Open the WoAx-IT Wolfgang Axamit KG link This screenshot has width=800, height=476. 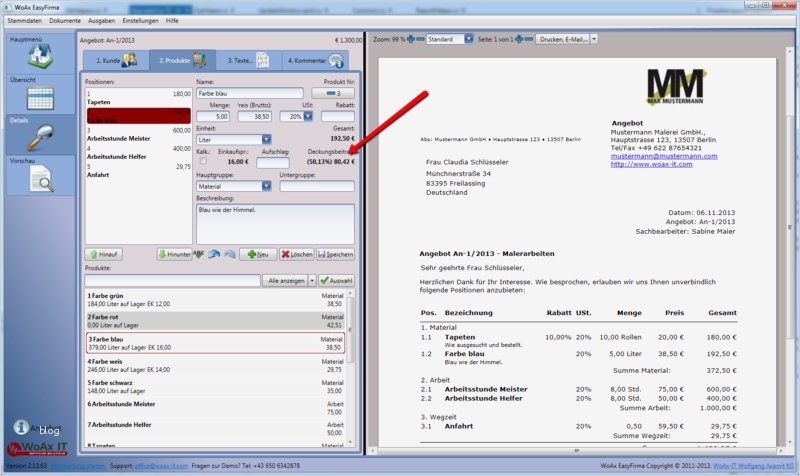point(753,466)
